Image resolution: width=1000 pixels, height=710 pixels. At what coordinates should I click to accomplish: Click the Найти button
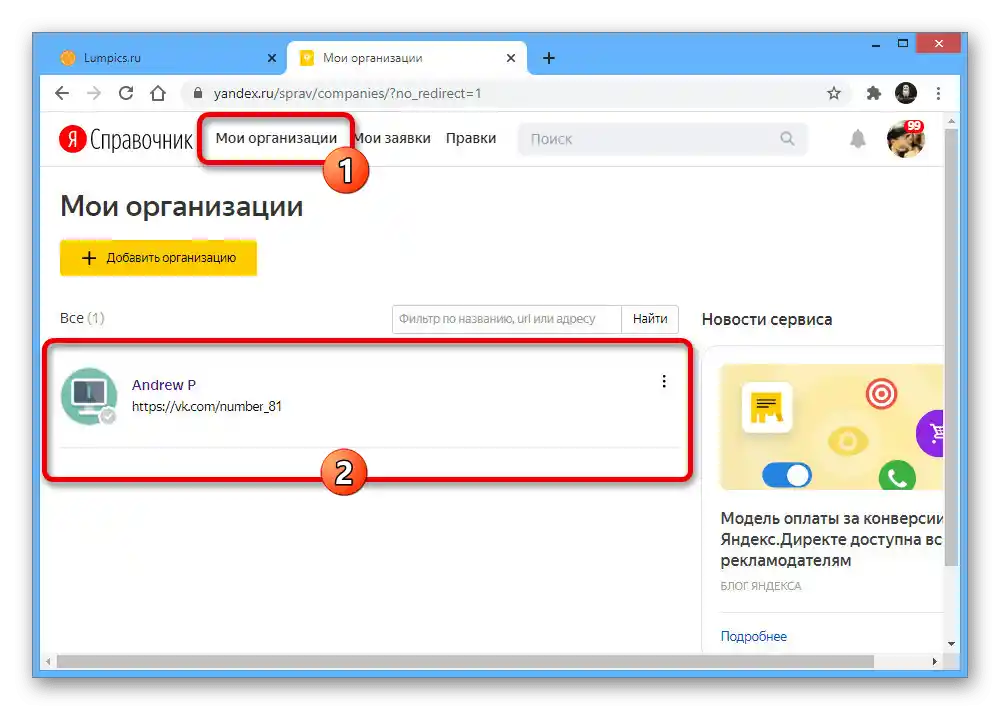pos(650,319)
